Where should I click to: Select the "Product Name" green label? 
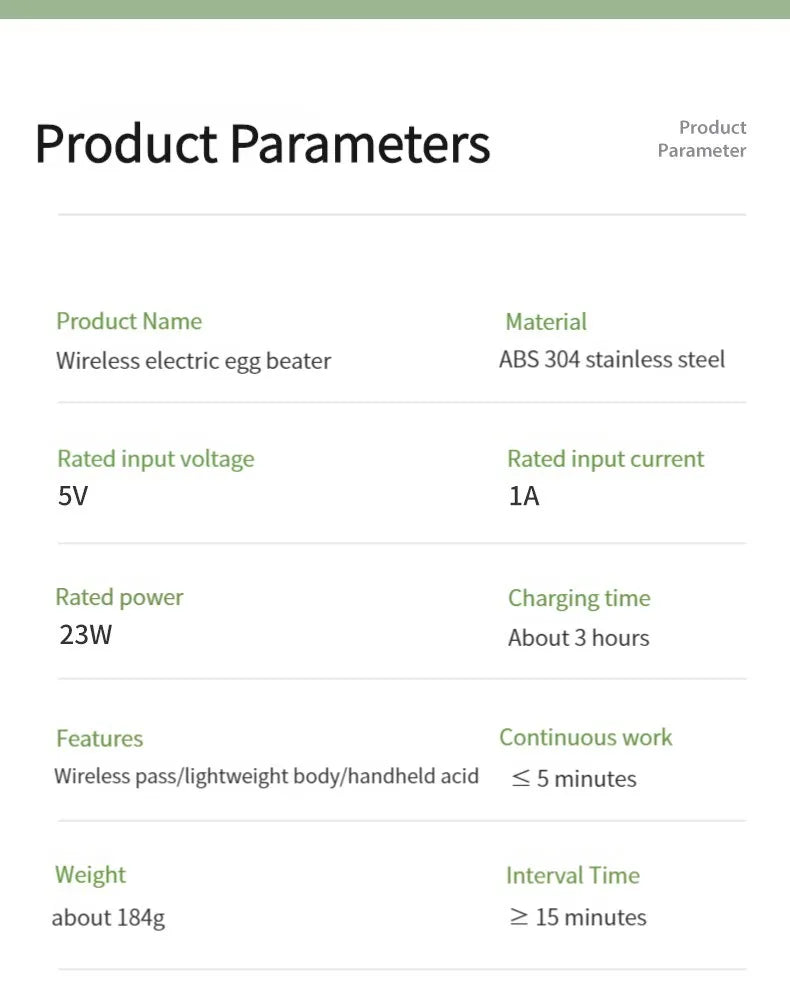(x=129, y=321)
